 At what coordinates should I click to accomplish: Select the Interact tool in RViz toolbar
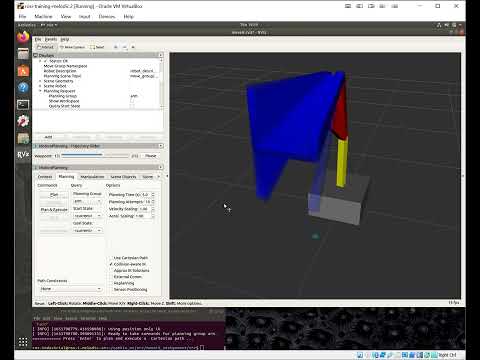tap(45, 47)
